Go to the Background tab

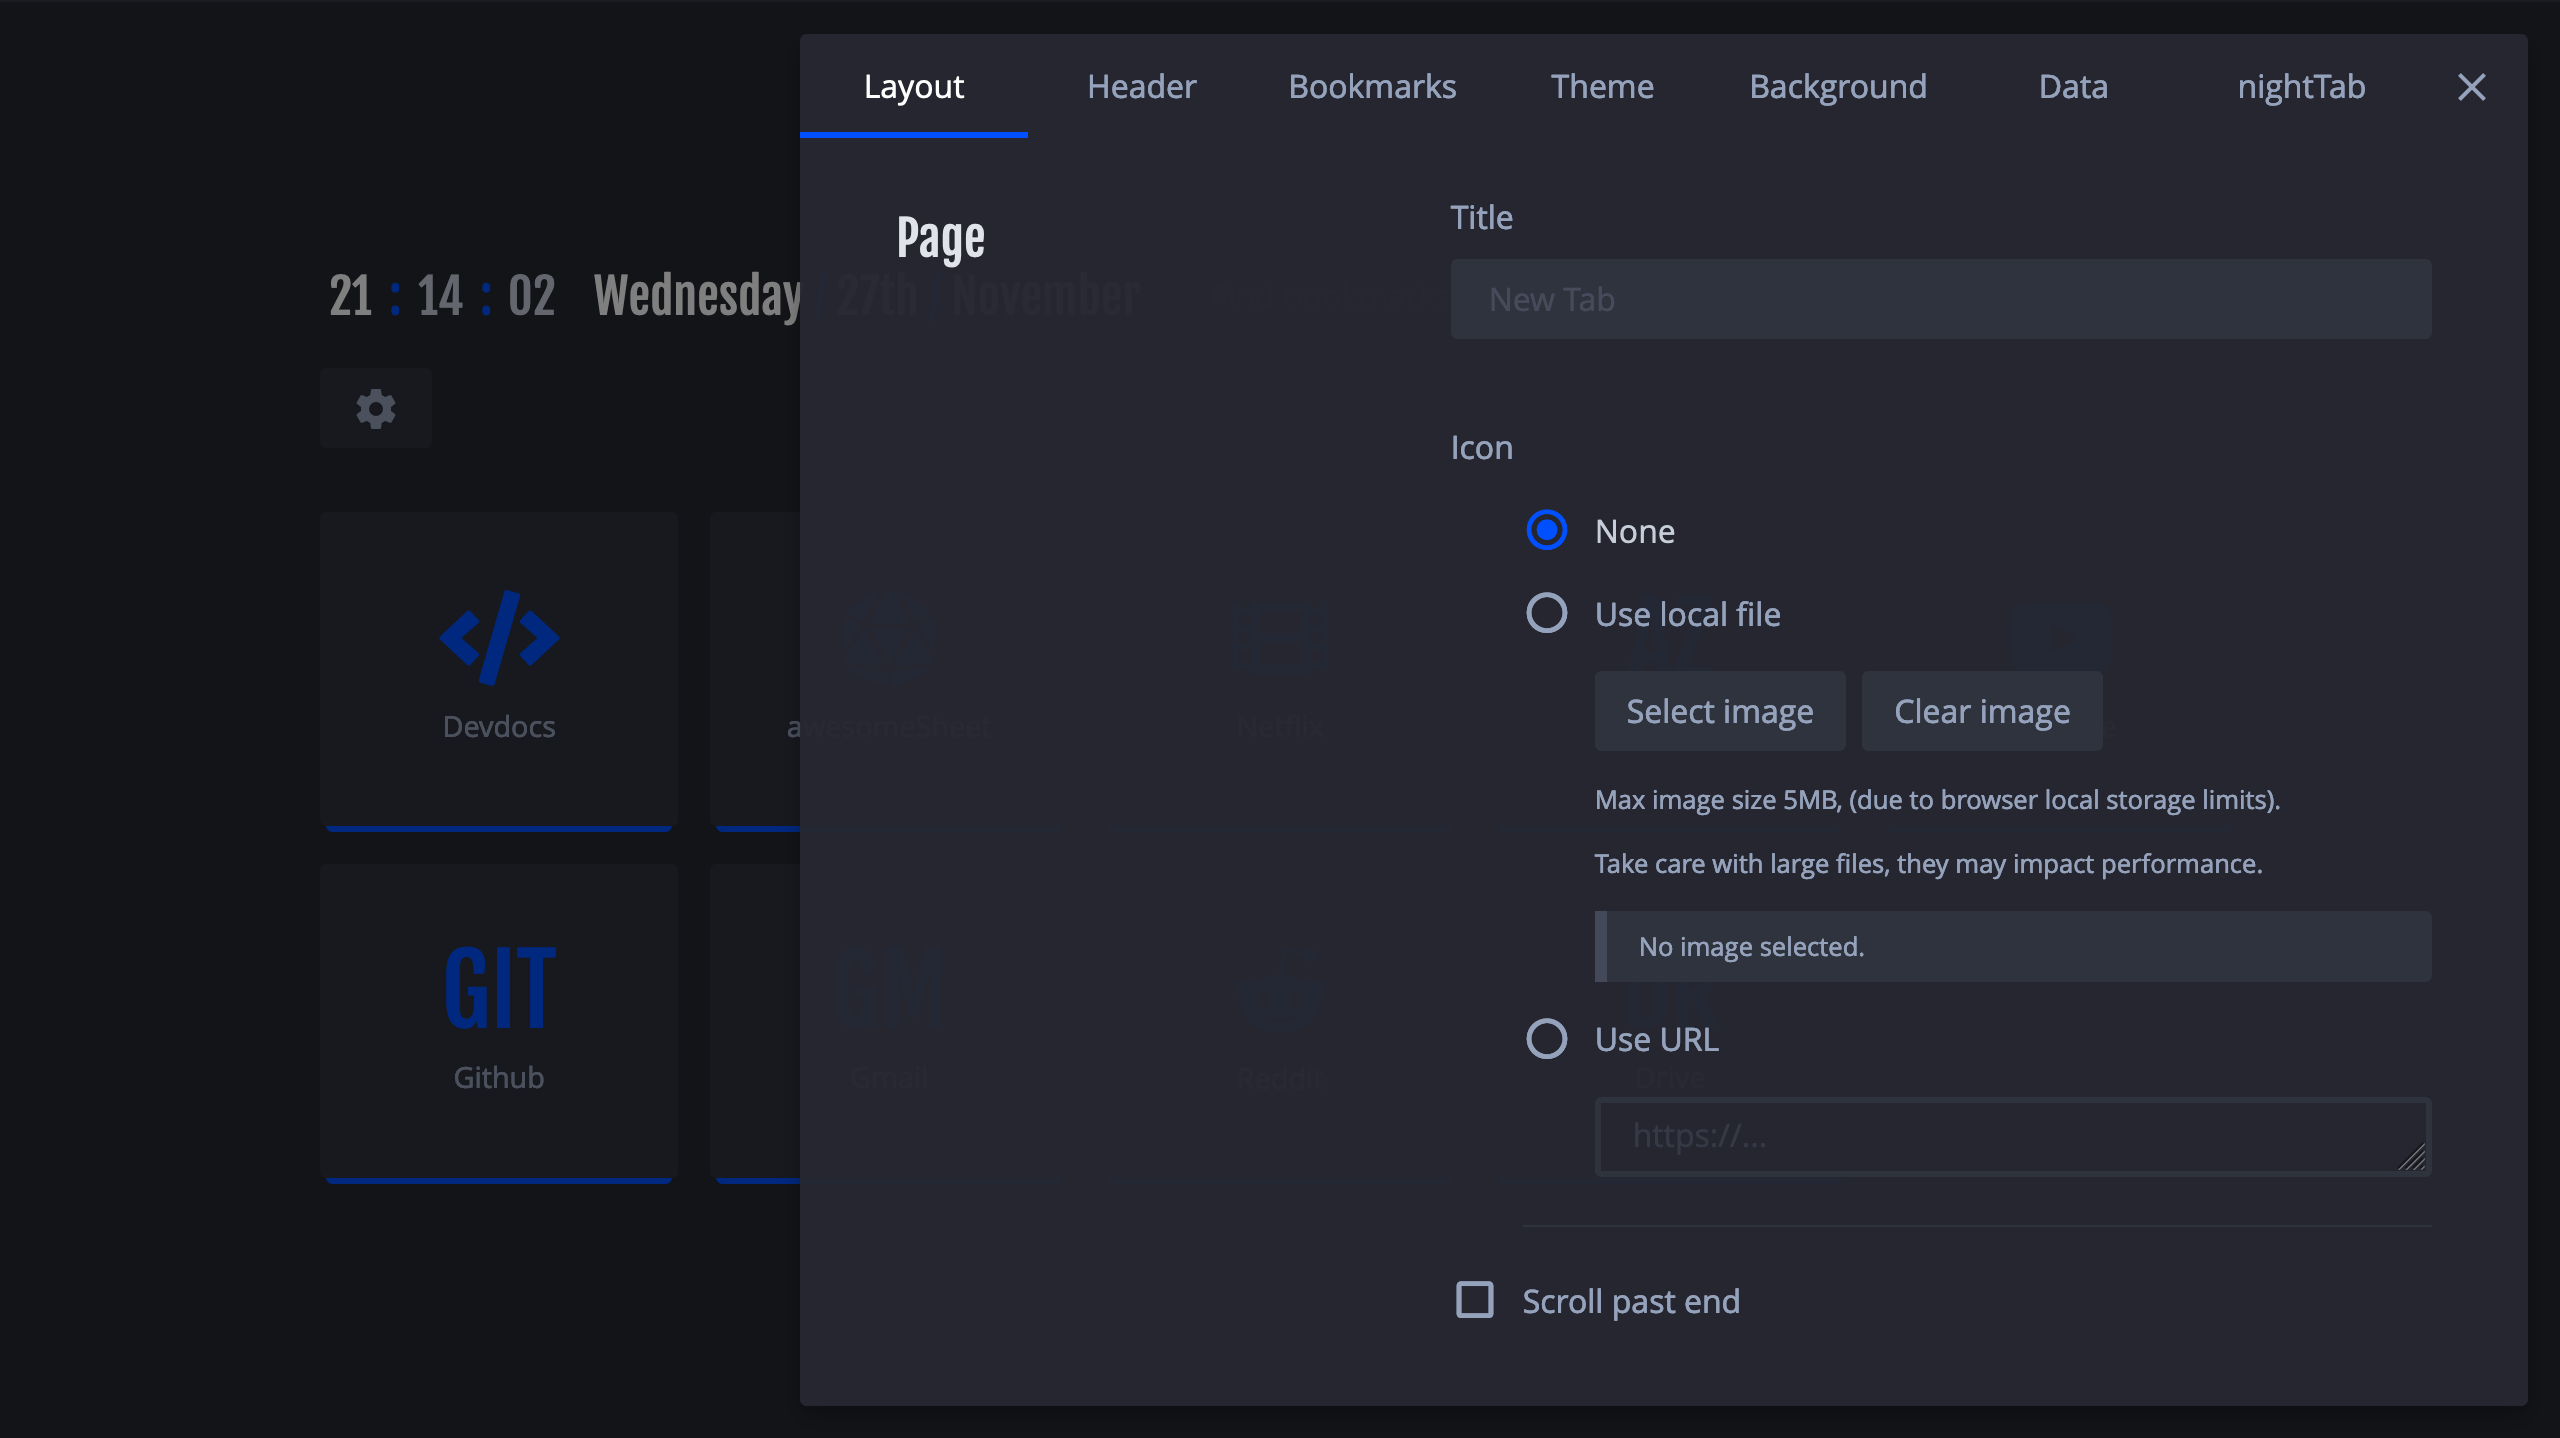(x=1838, y=87)
